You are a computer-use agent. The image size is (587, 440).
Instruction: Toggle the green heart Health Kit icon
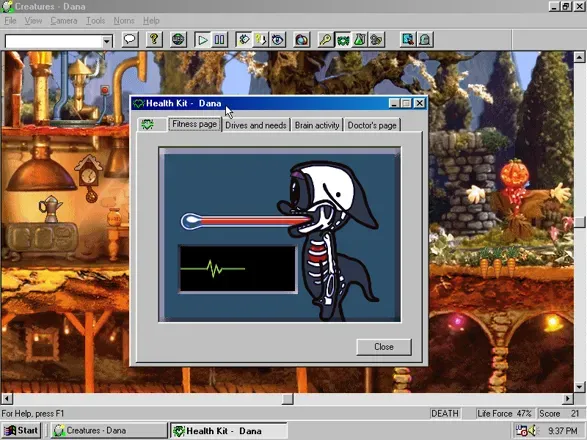pos(343,39)
